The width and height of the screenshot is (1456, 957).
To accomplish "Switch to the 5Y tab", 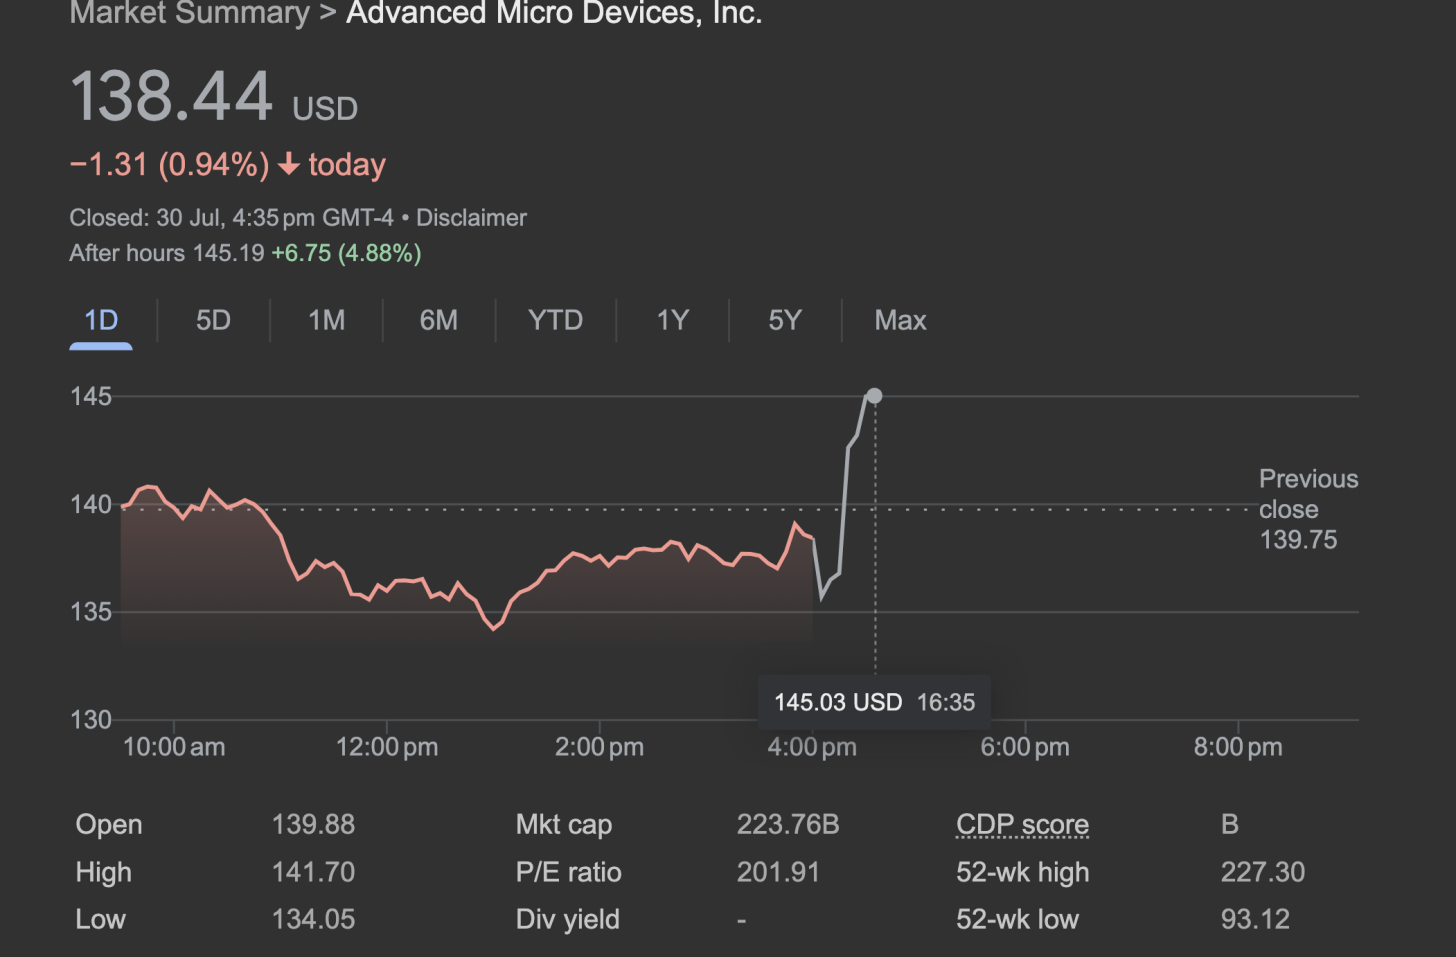I will coord(785,321).
